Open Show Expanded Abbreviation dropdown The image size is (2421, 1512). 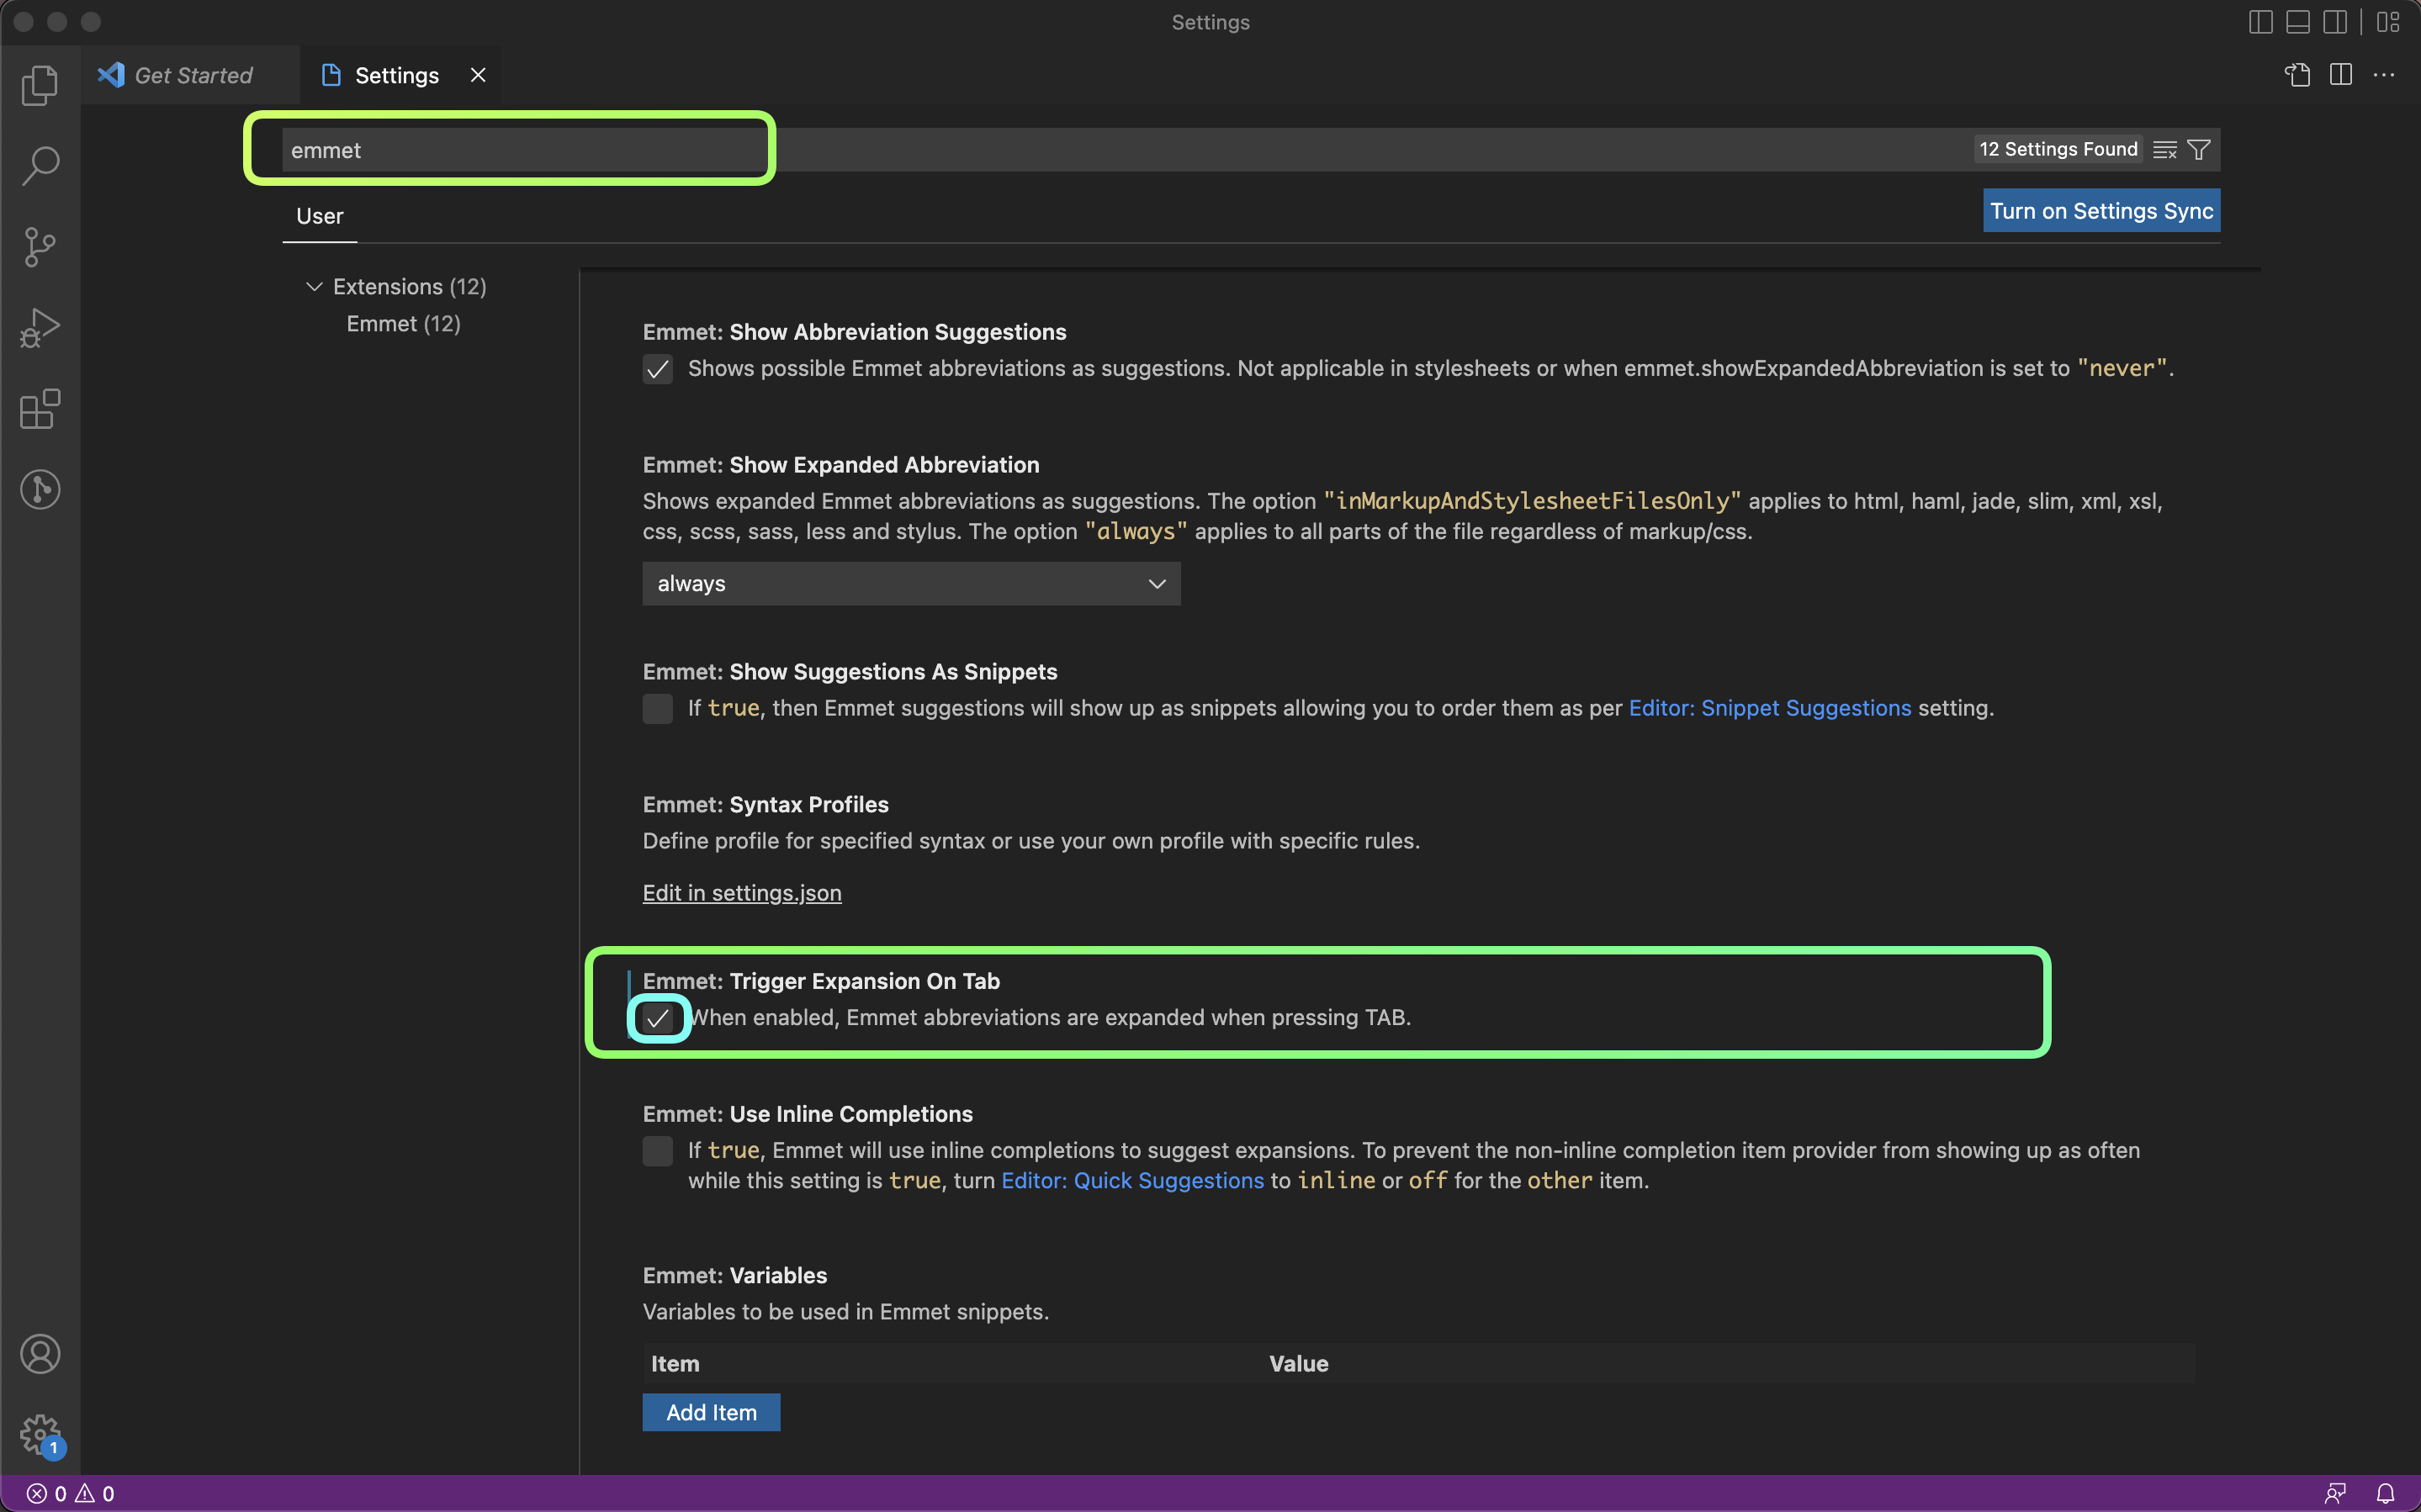[x=910, y=583]
